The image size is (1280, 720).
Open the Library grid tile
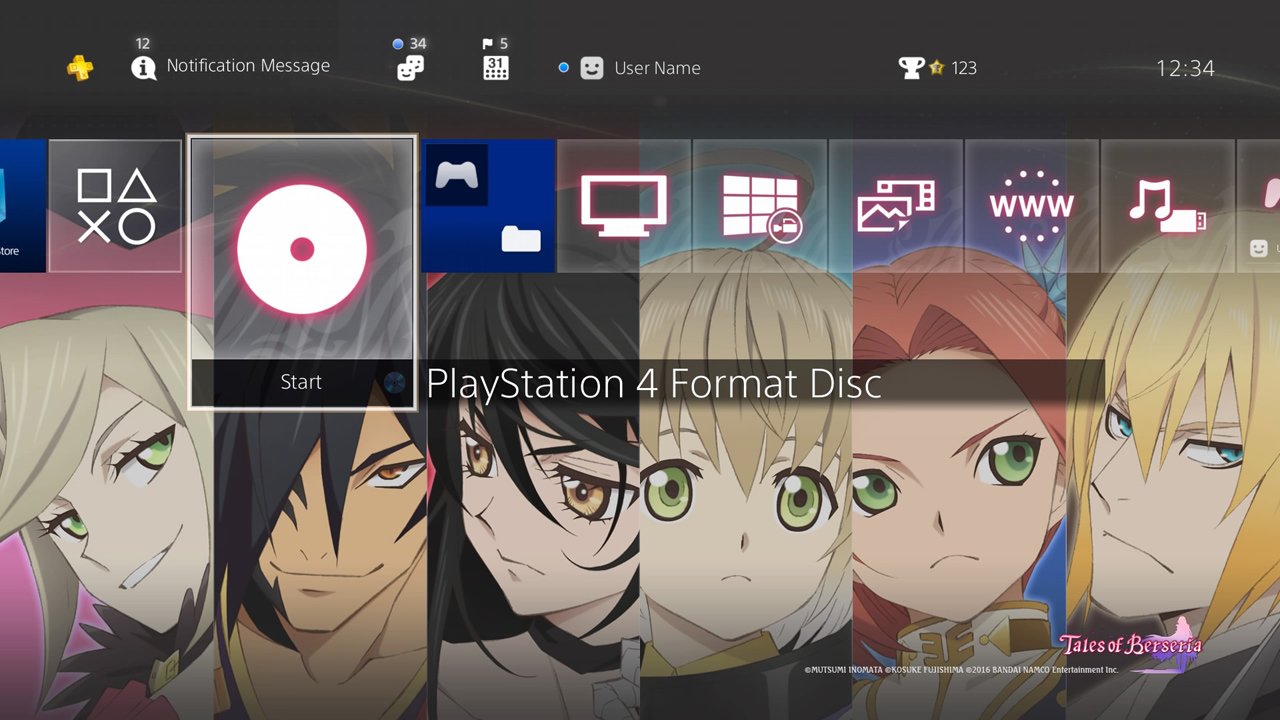pyautogui.click(x=760, y=206)
